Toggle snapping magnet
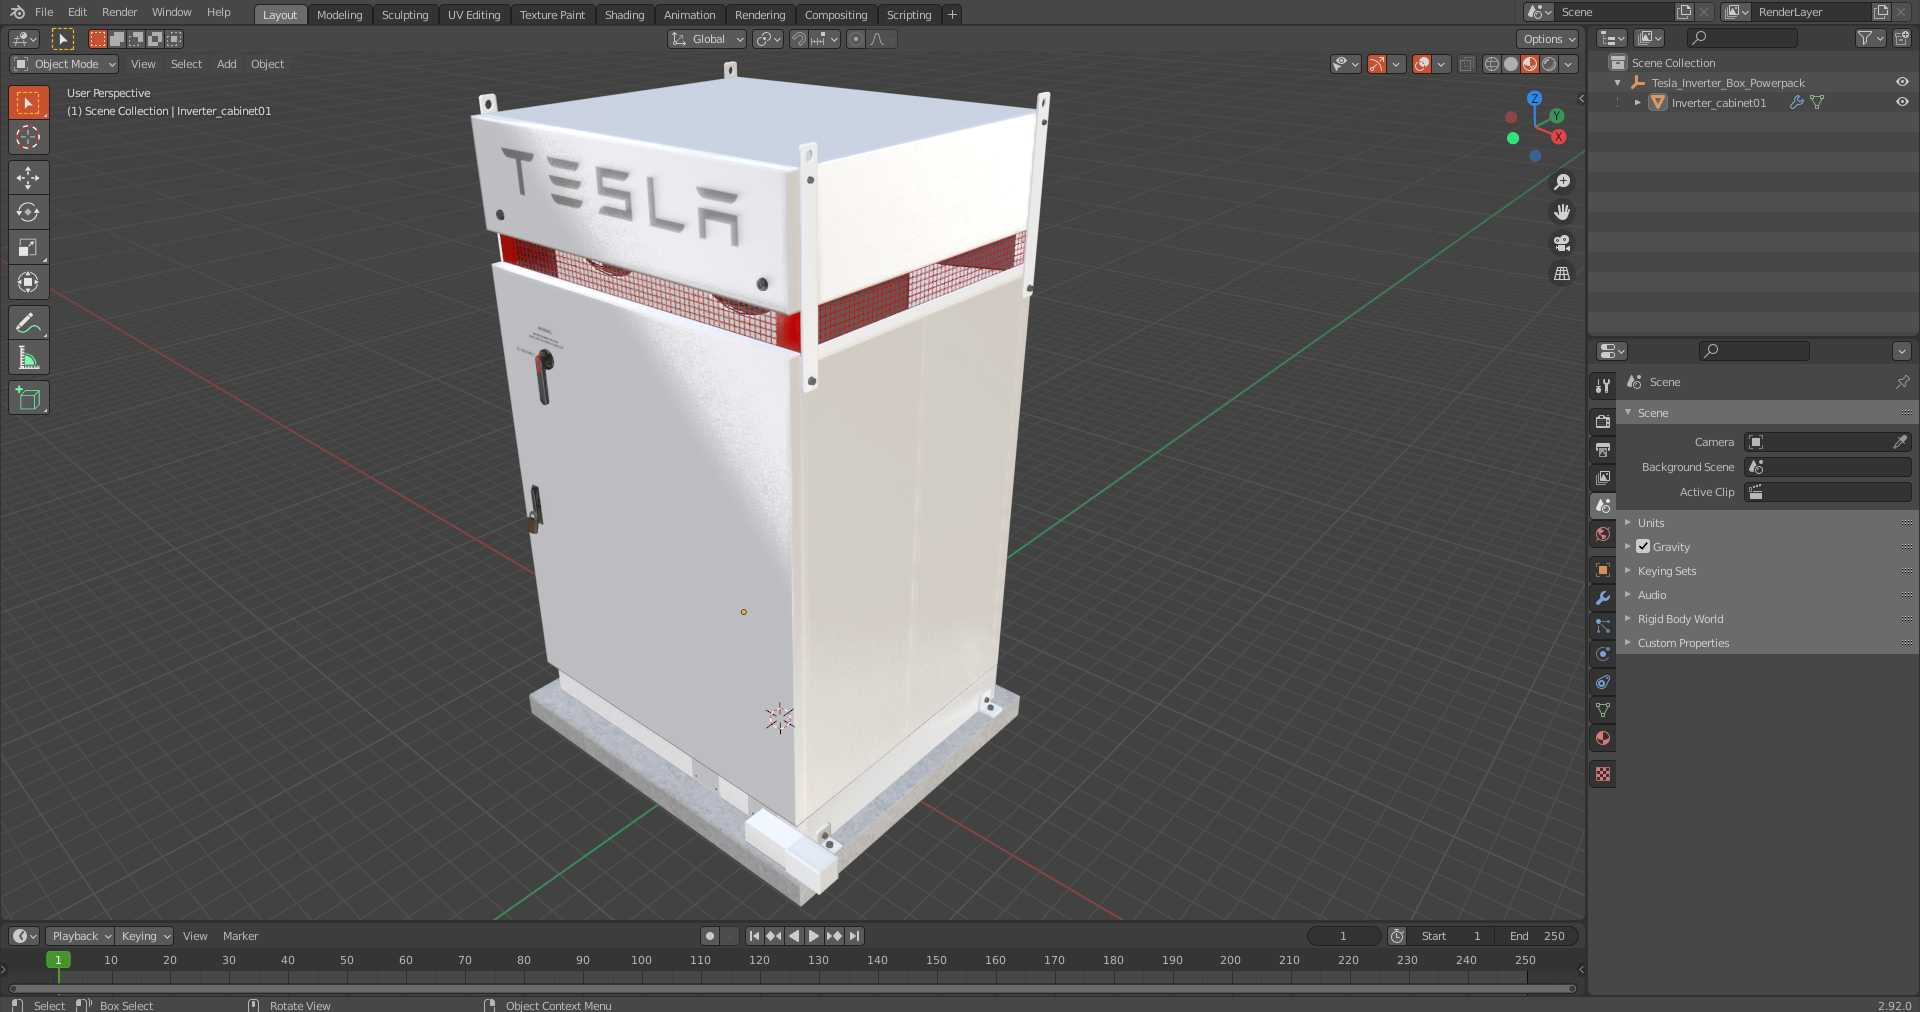 pyautogui.click(x=798, y=39)
